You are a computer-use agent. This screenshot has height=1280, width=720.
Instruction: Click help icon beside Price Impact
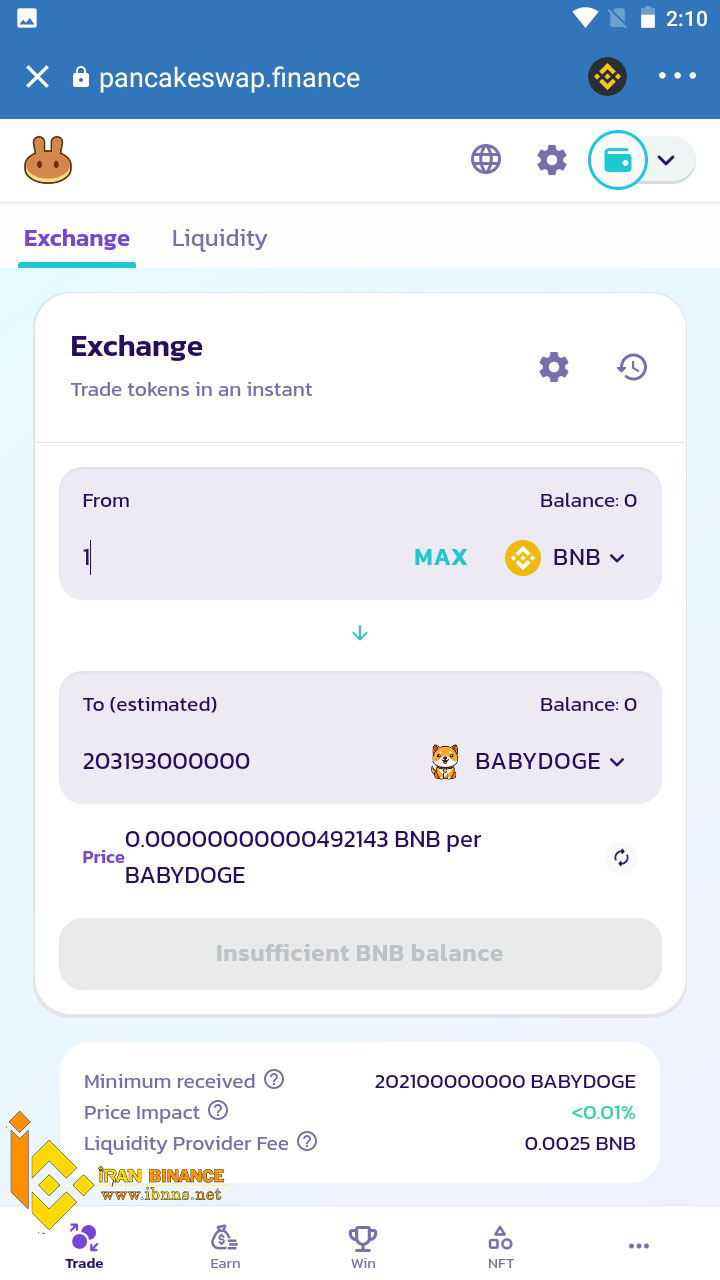218,1111
